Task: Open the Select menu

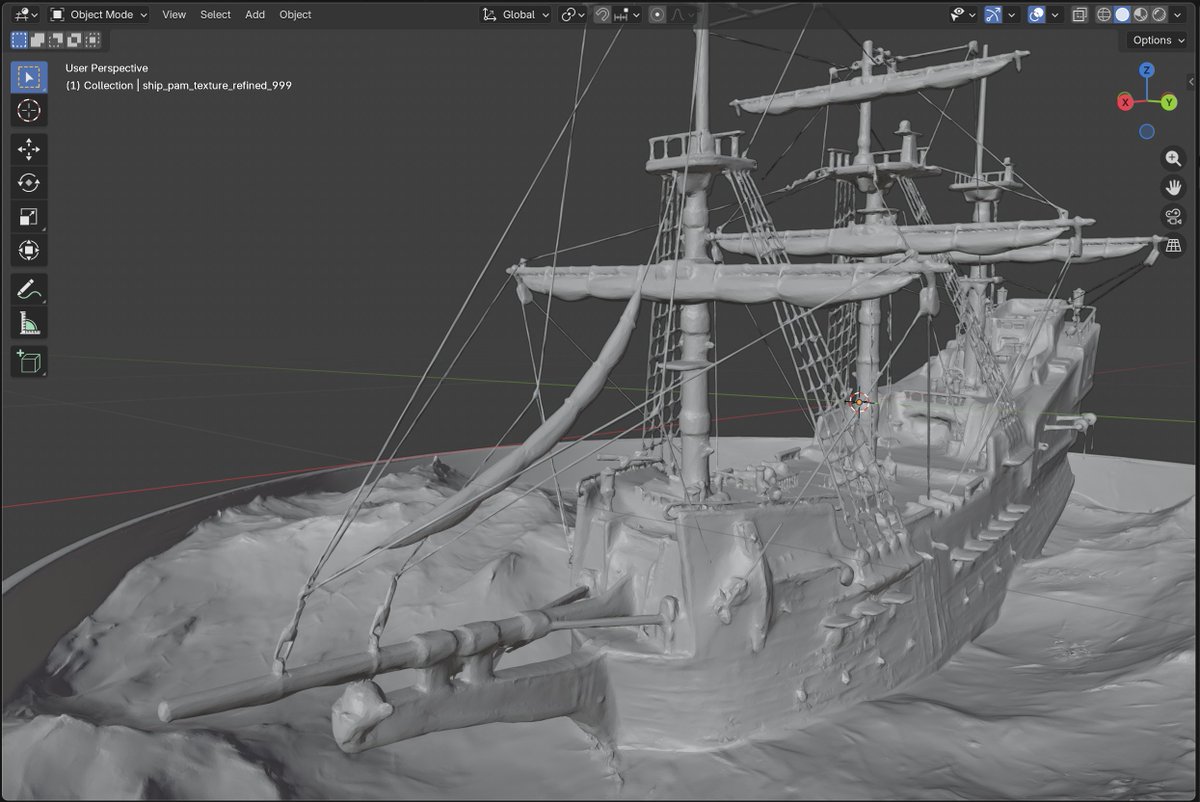Action: [215, 15]
